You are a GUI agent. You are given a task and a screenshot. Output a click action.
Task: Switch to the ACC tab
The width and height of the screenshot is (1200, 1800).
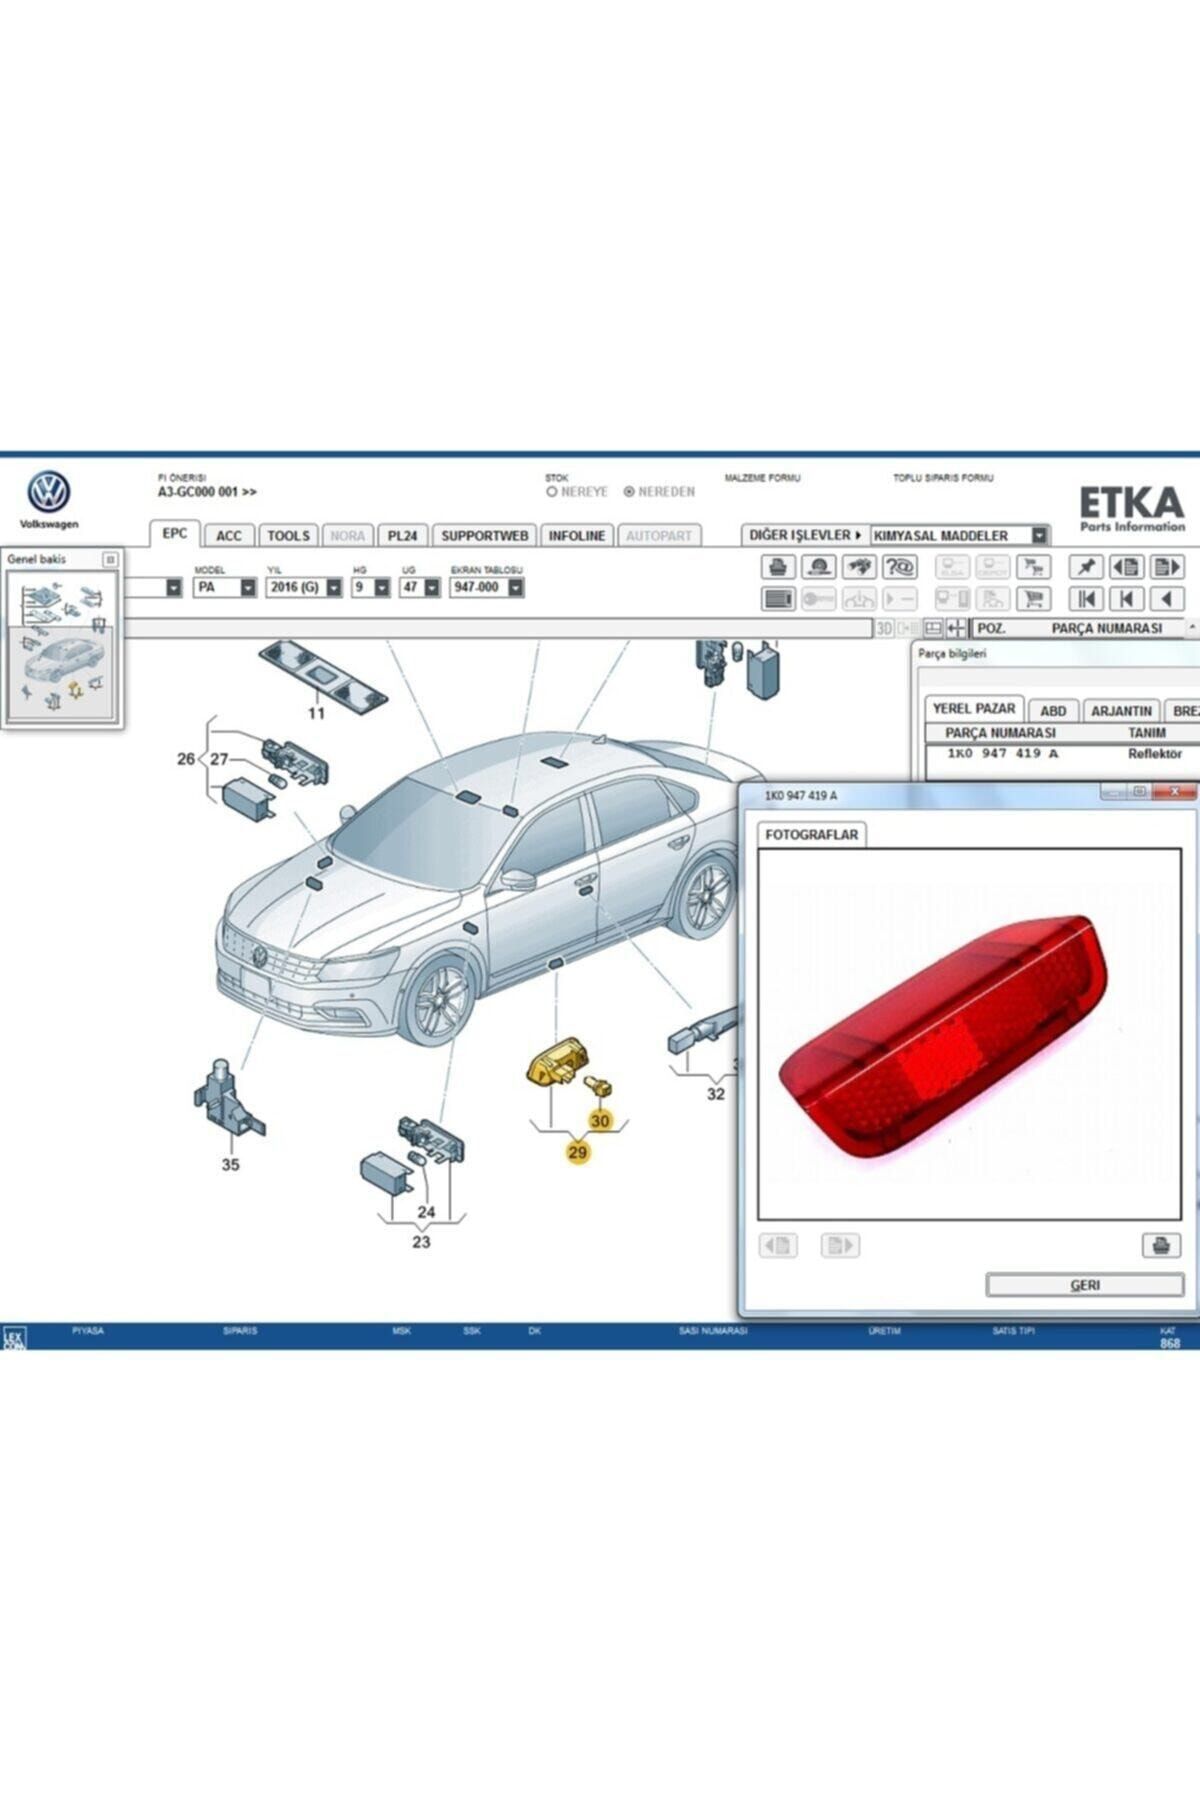click(x=229, y=535)
